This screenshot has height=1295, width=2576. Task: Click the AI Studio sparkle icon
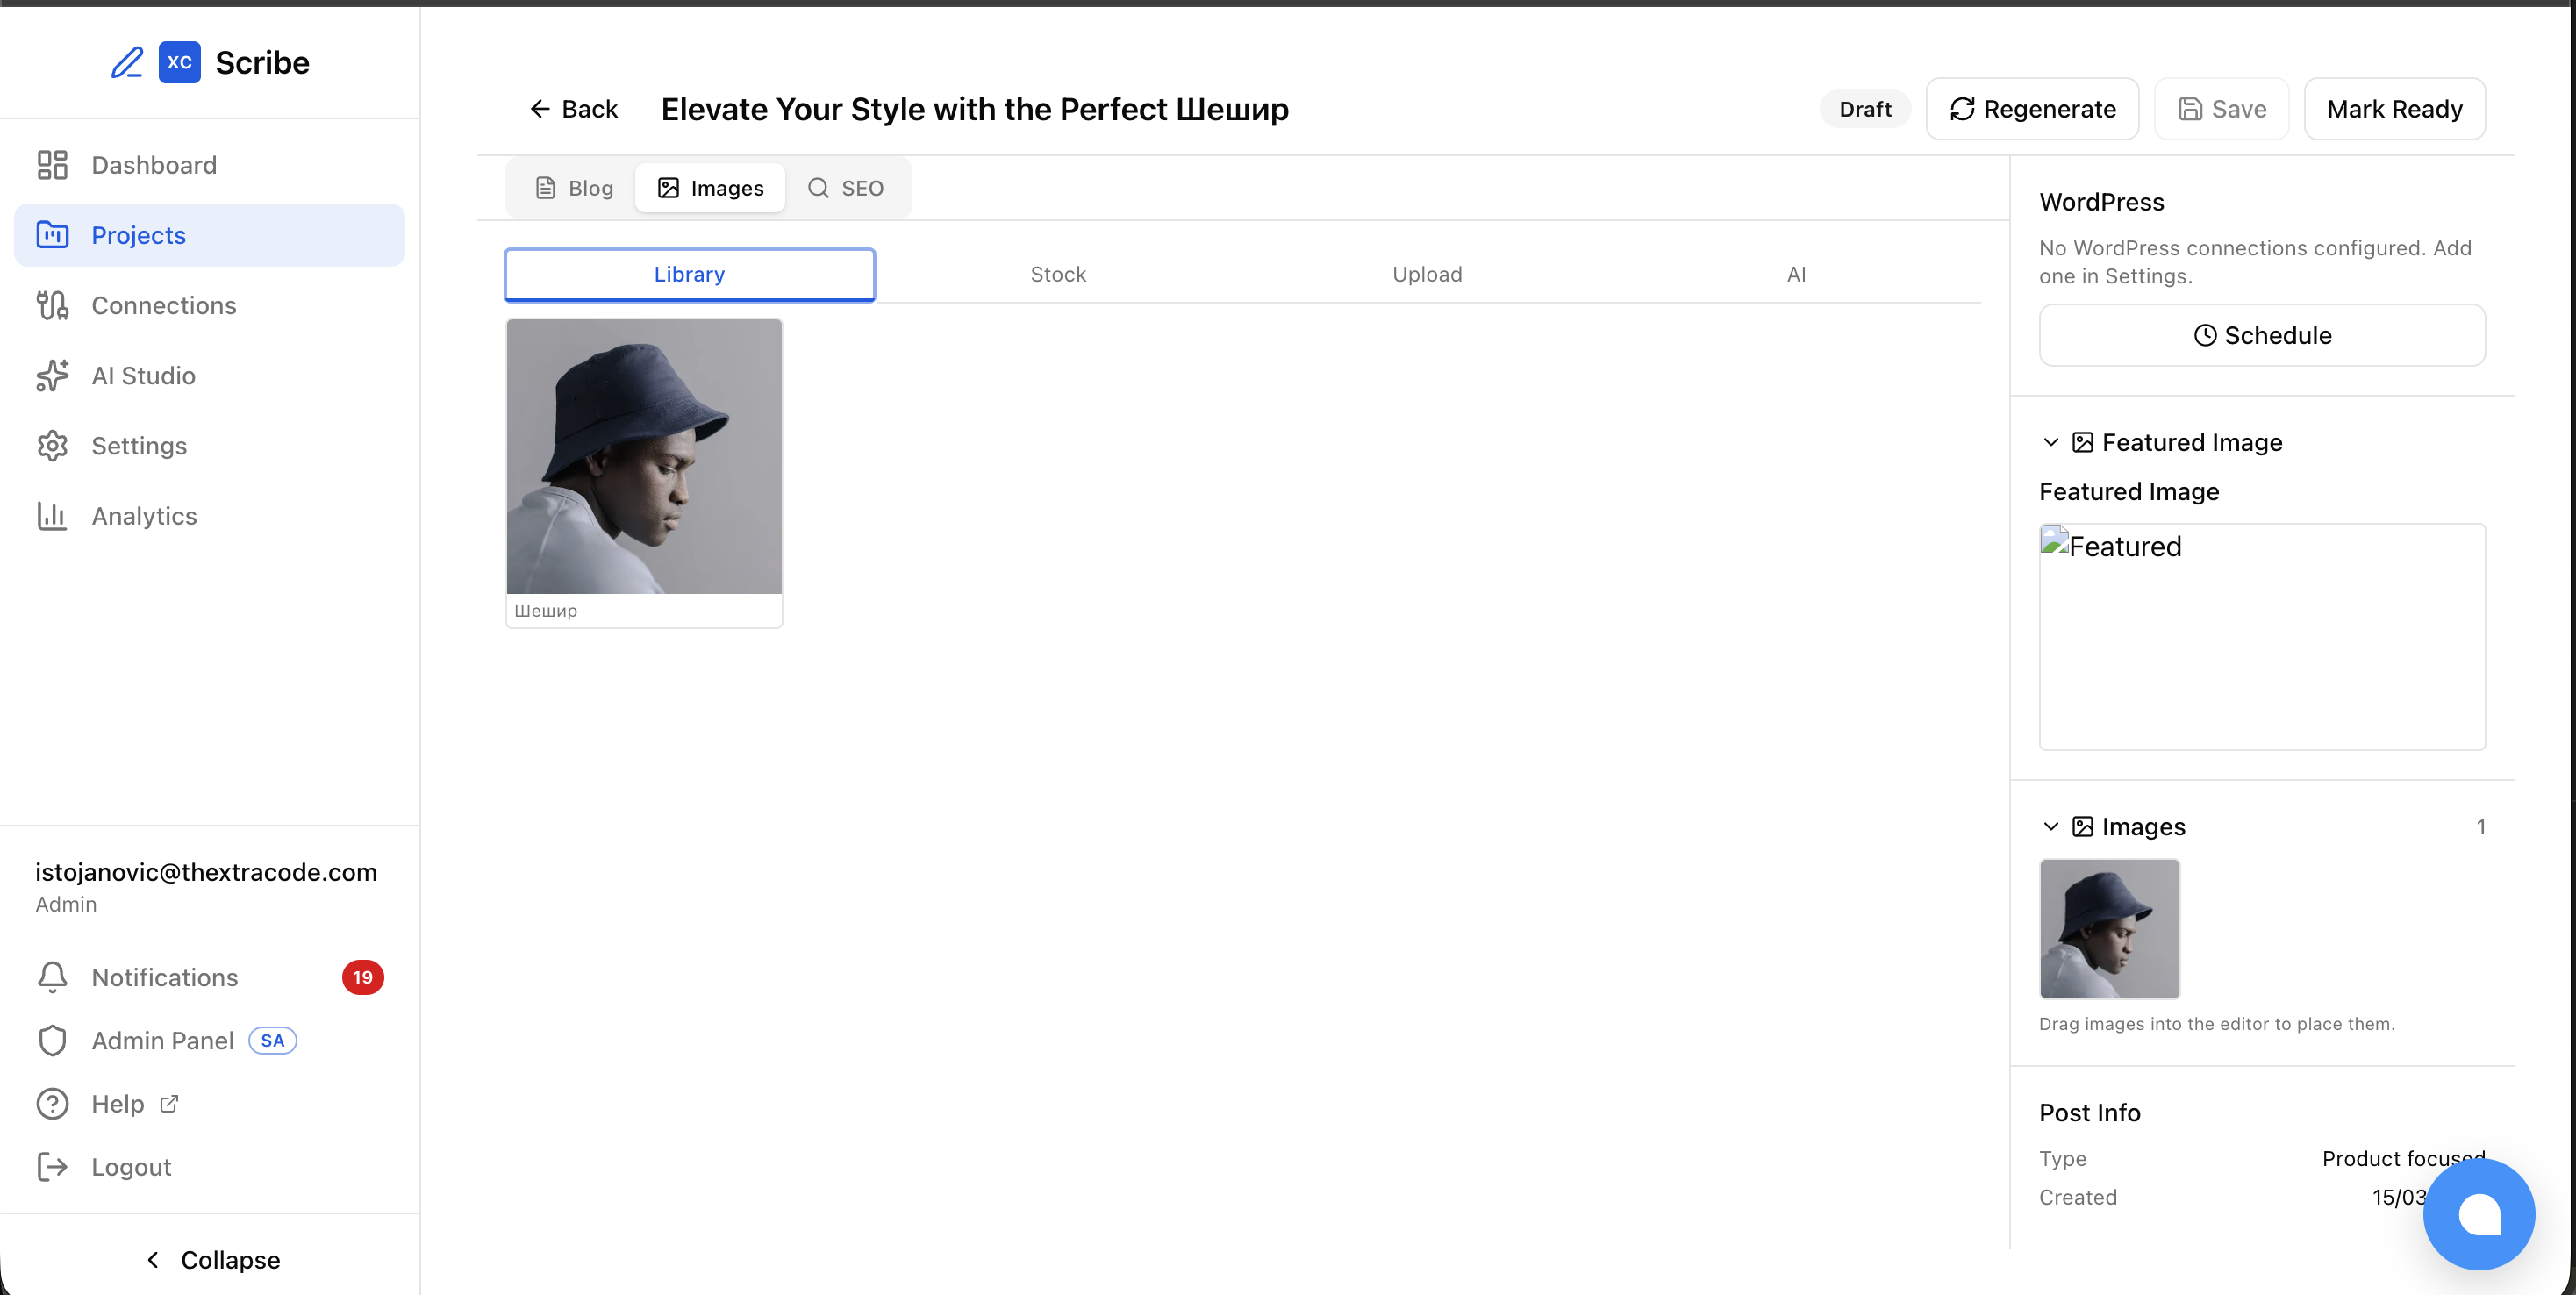point(52,376)
